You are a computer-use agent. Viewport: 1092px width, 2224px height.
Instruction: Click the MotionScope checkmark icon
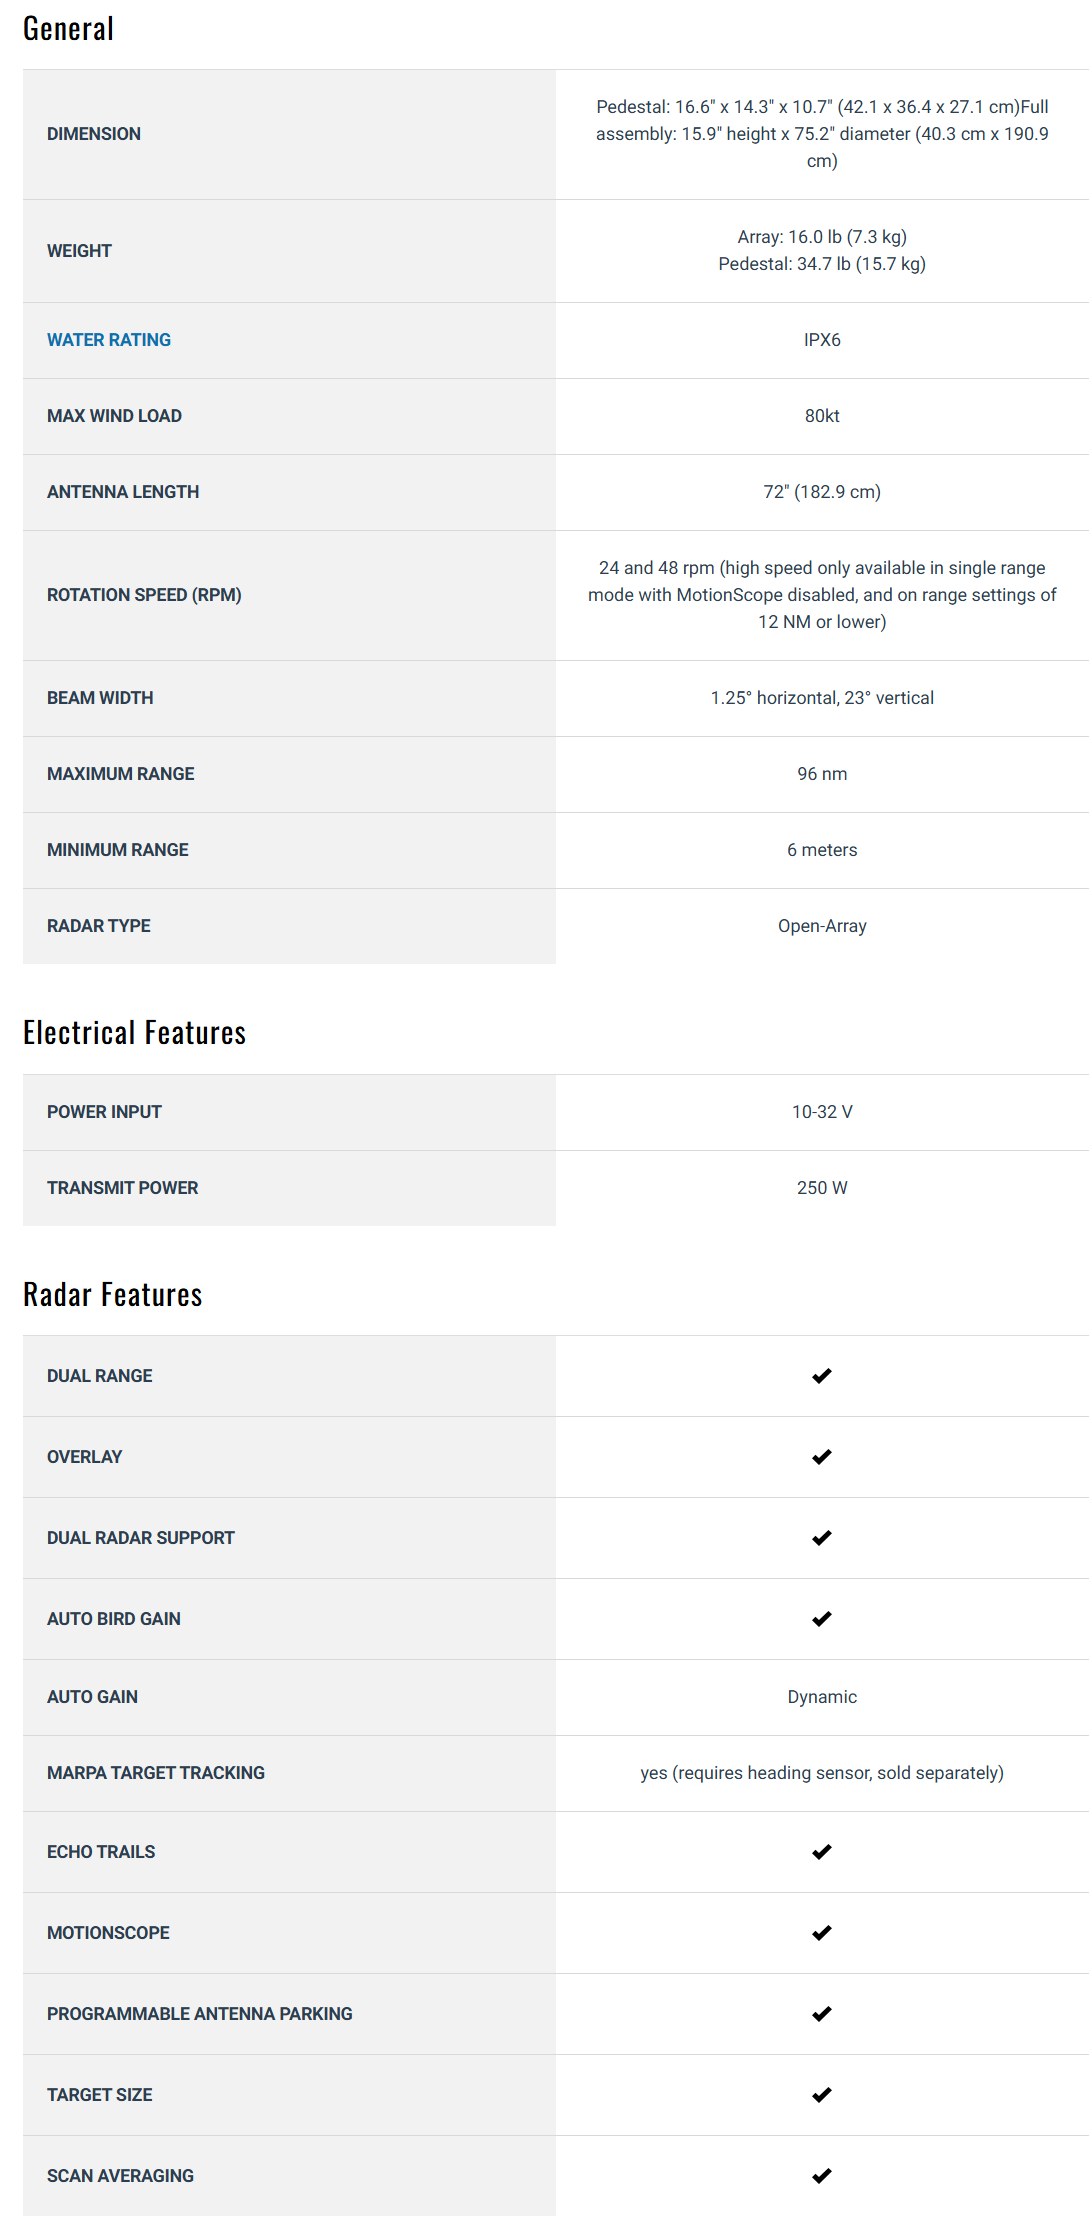pyautogui.click(x=821, y=1933)
